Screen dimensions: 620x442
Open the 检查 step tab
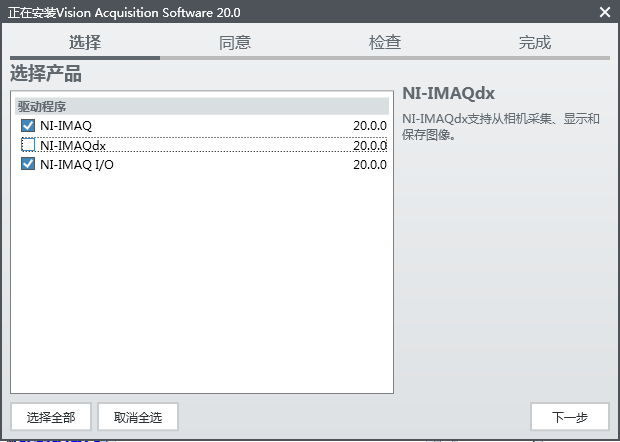(x=385, y=42)
